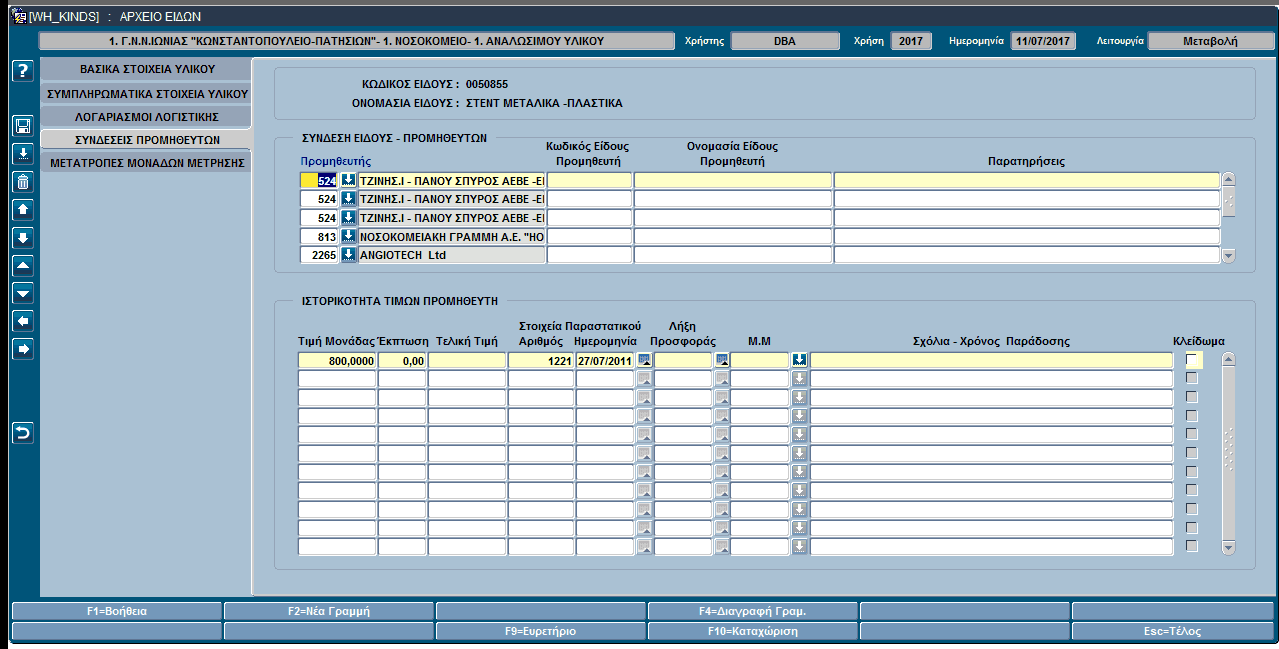Click F4=Διαγραφή Γραμ. button
This screenshot has height=649, width=1279.
753,611
